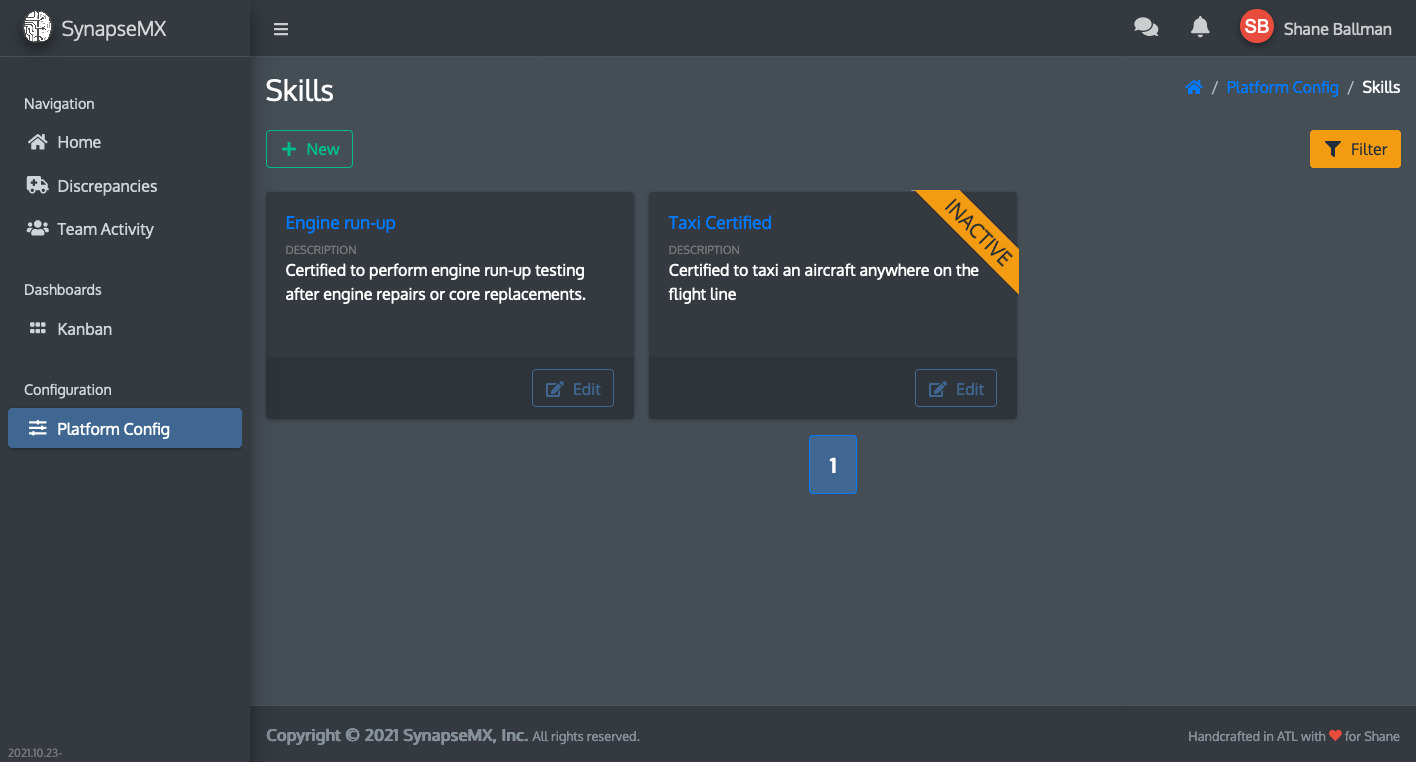Open the notifications bell
The image size is (1416, 762).
[1200, 28]
